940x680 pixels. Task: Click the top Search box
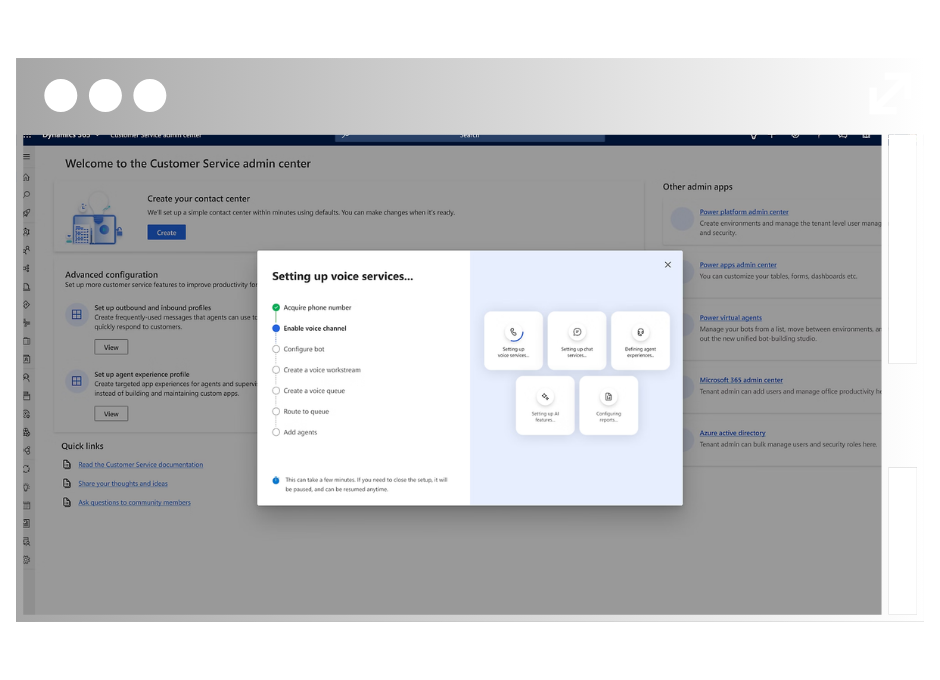click(469, 137)
